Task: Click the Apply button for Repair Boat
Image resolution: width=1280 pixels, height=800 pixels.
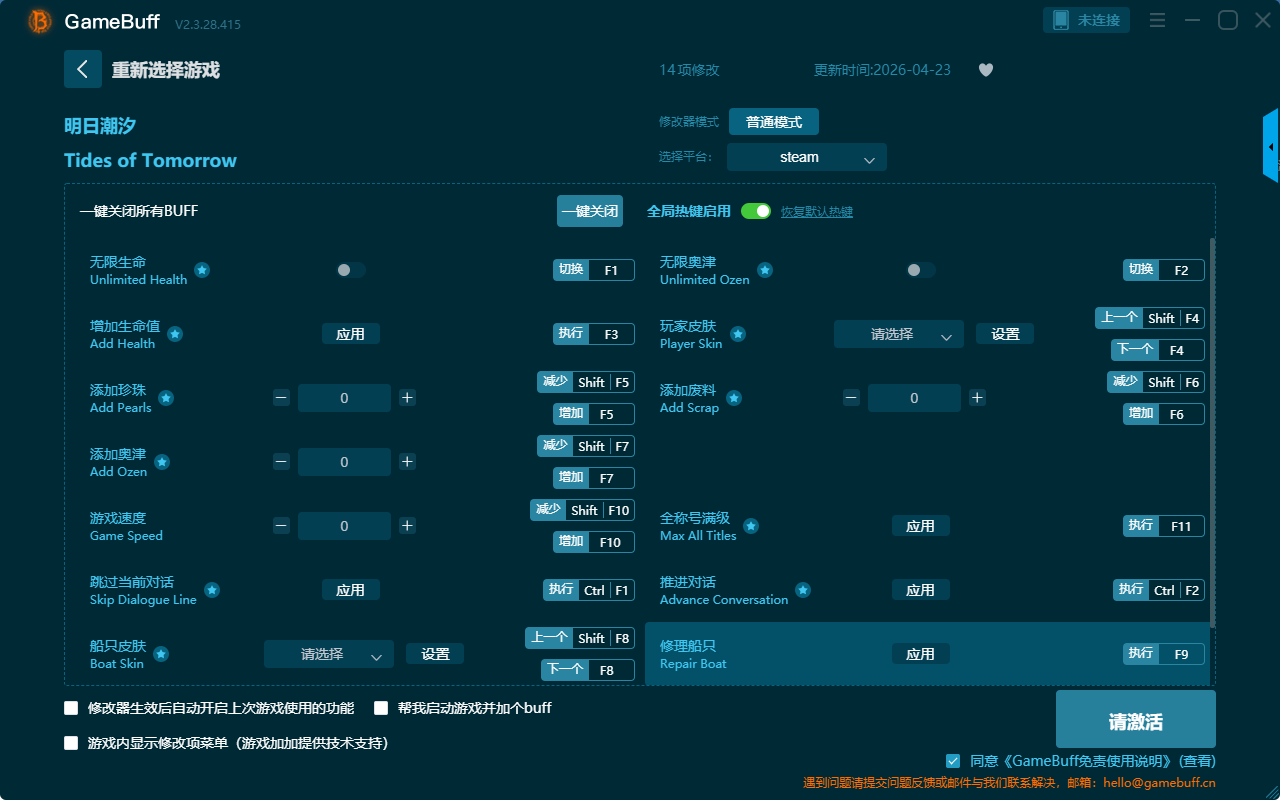Action: [921, 654]
